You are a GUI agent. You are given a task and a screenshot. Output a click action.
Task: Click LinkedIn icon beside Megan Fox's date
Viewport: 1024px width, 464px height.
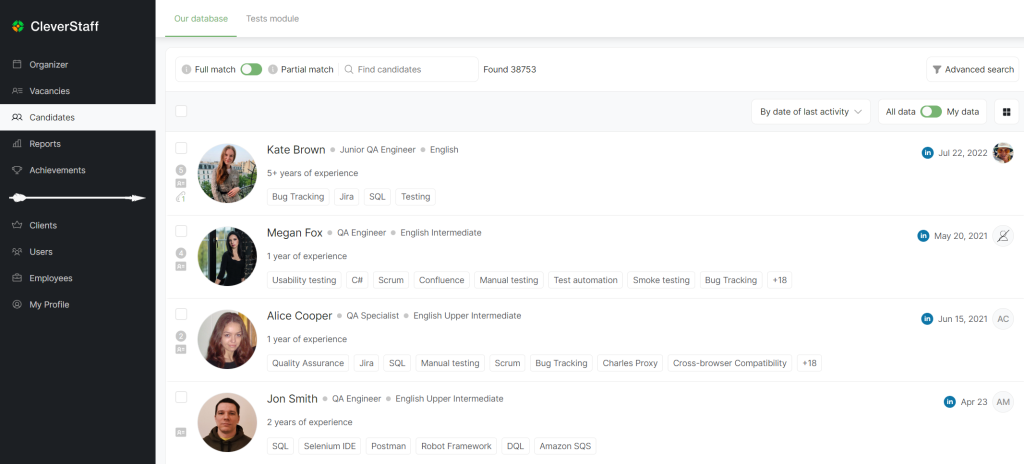pyautogui.click(x=924, y=236)
